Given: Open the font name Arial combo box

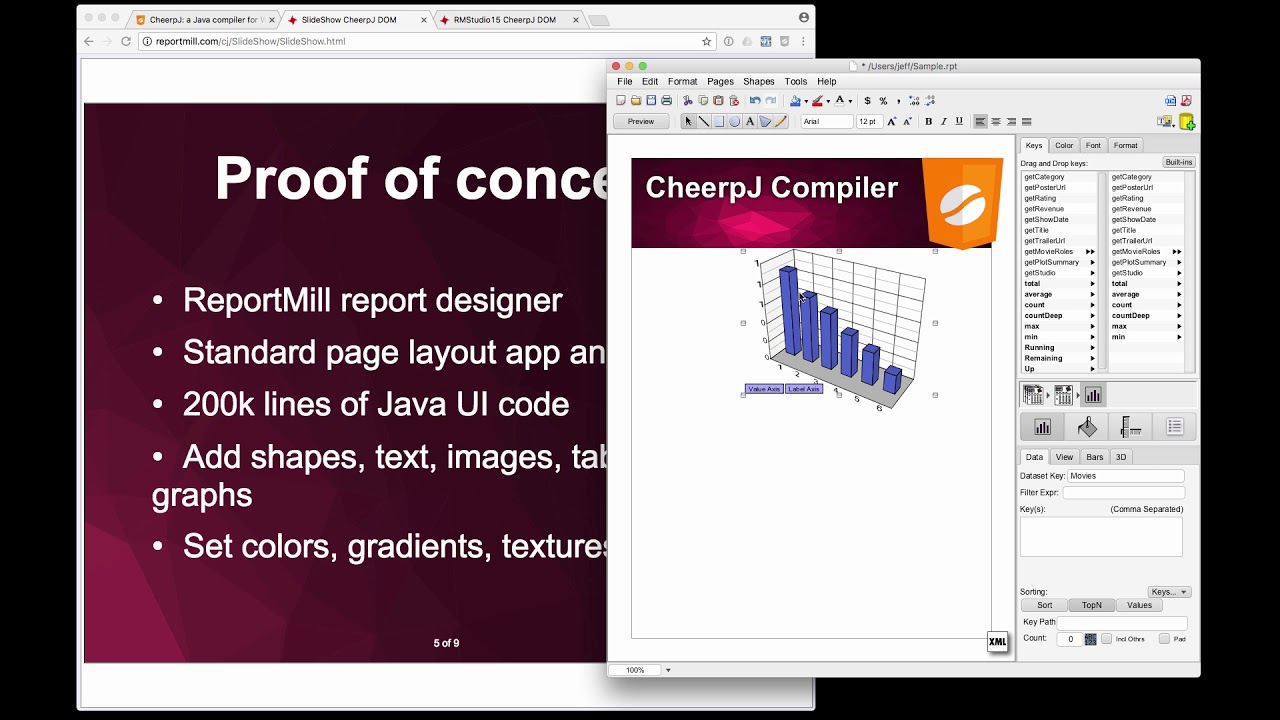Looking at the screenshot, I should [x=827, y=121].
